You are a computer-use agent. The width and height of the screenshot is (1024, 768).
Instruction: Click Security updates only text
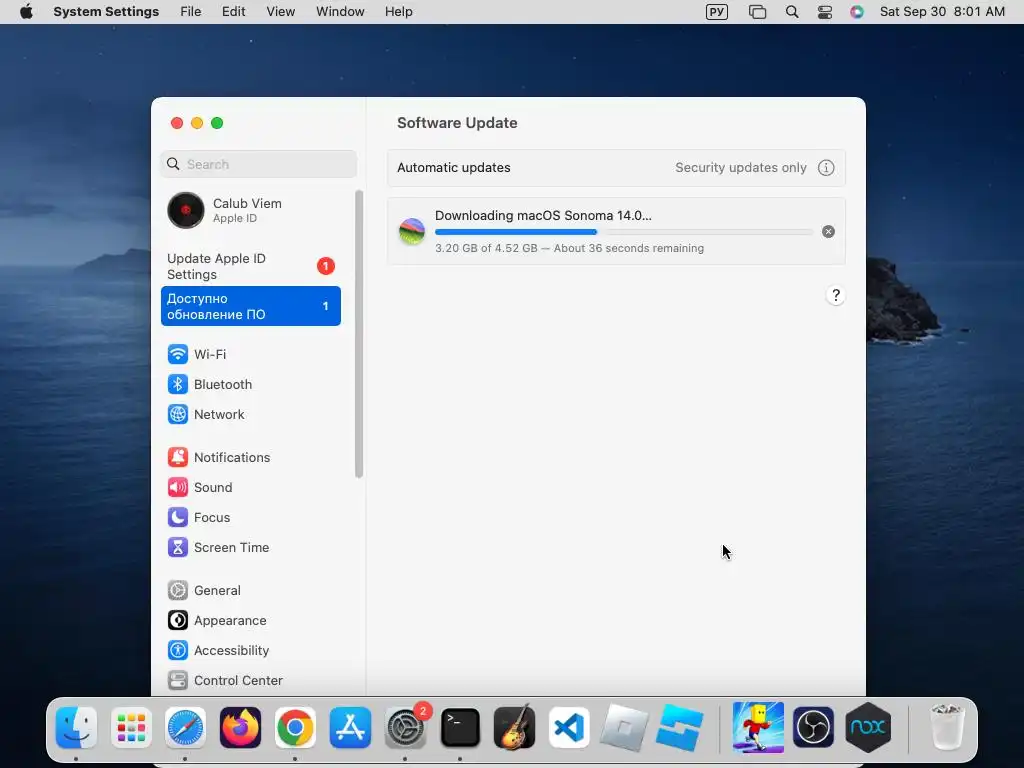tap(741, 168)
